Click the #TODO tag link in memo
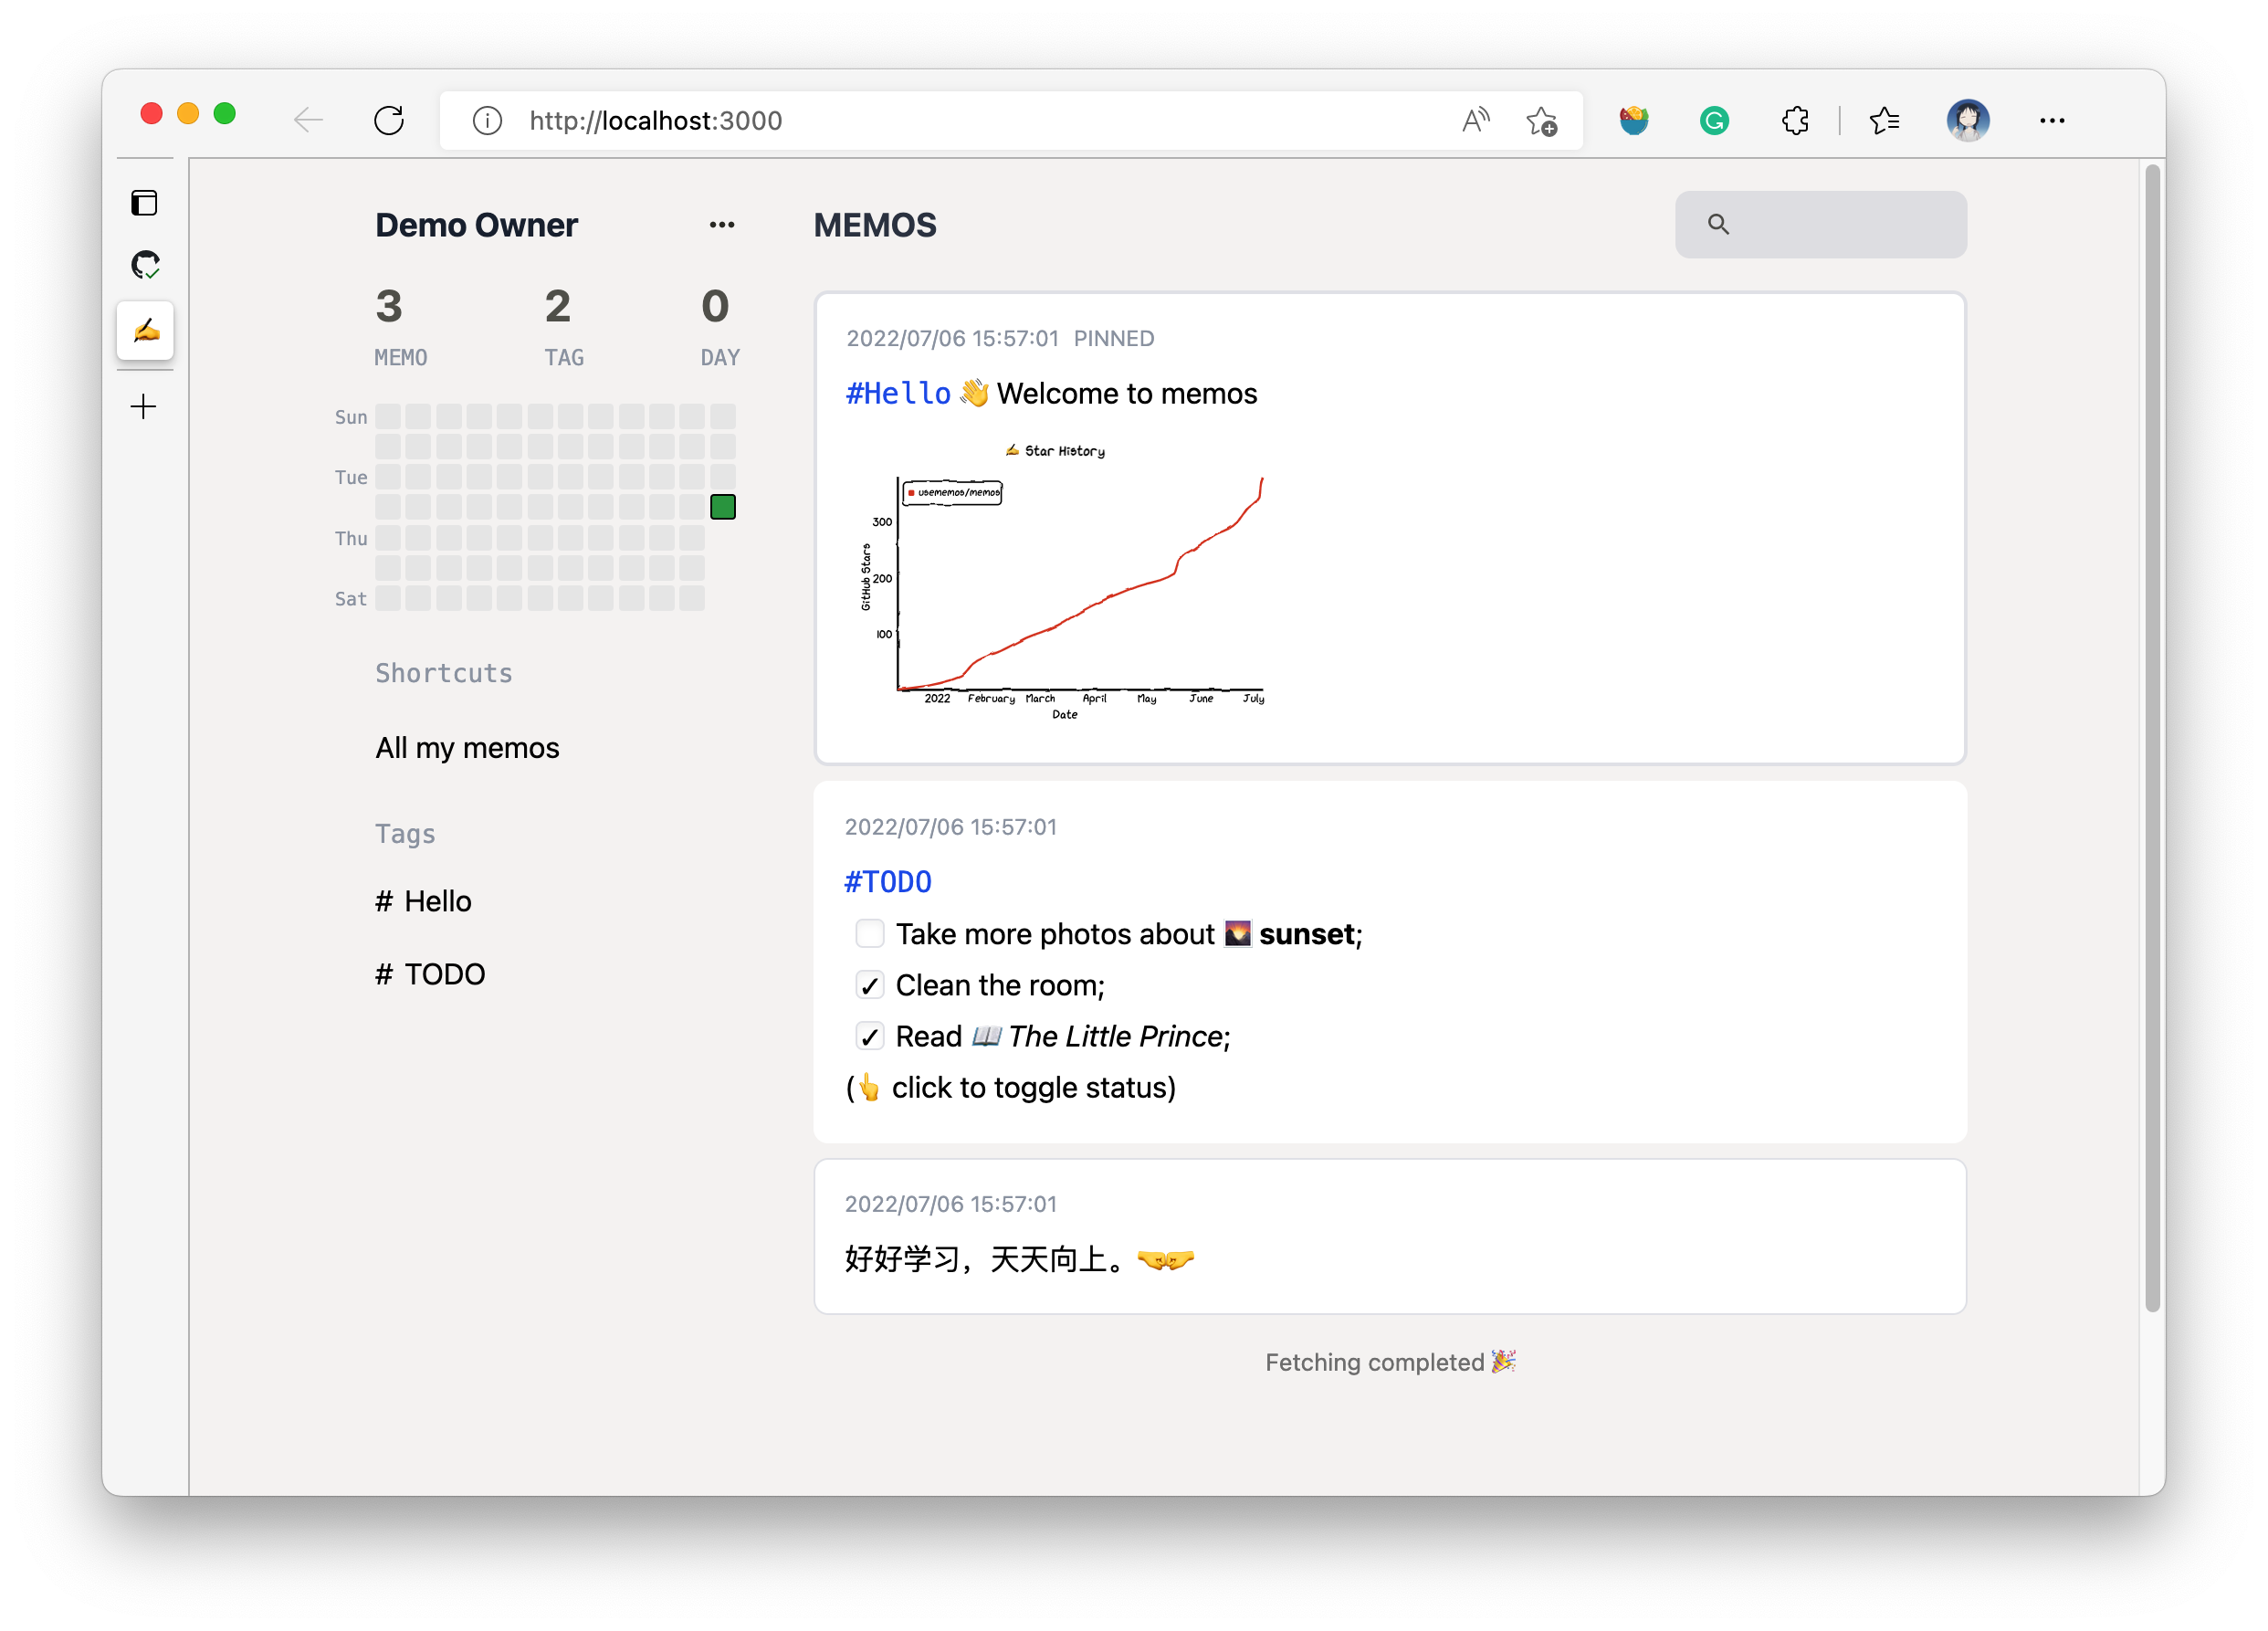The width and height of the screenshot is (2268, 1631). [887, 881]
